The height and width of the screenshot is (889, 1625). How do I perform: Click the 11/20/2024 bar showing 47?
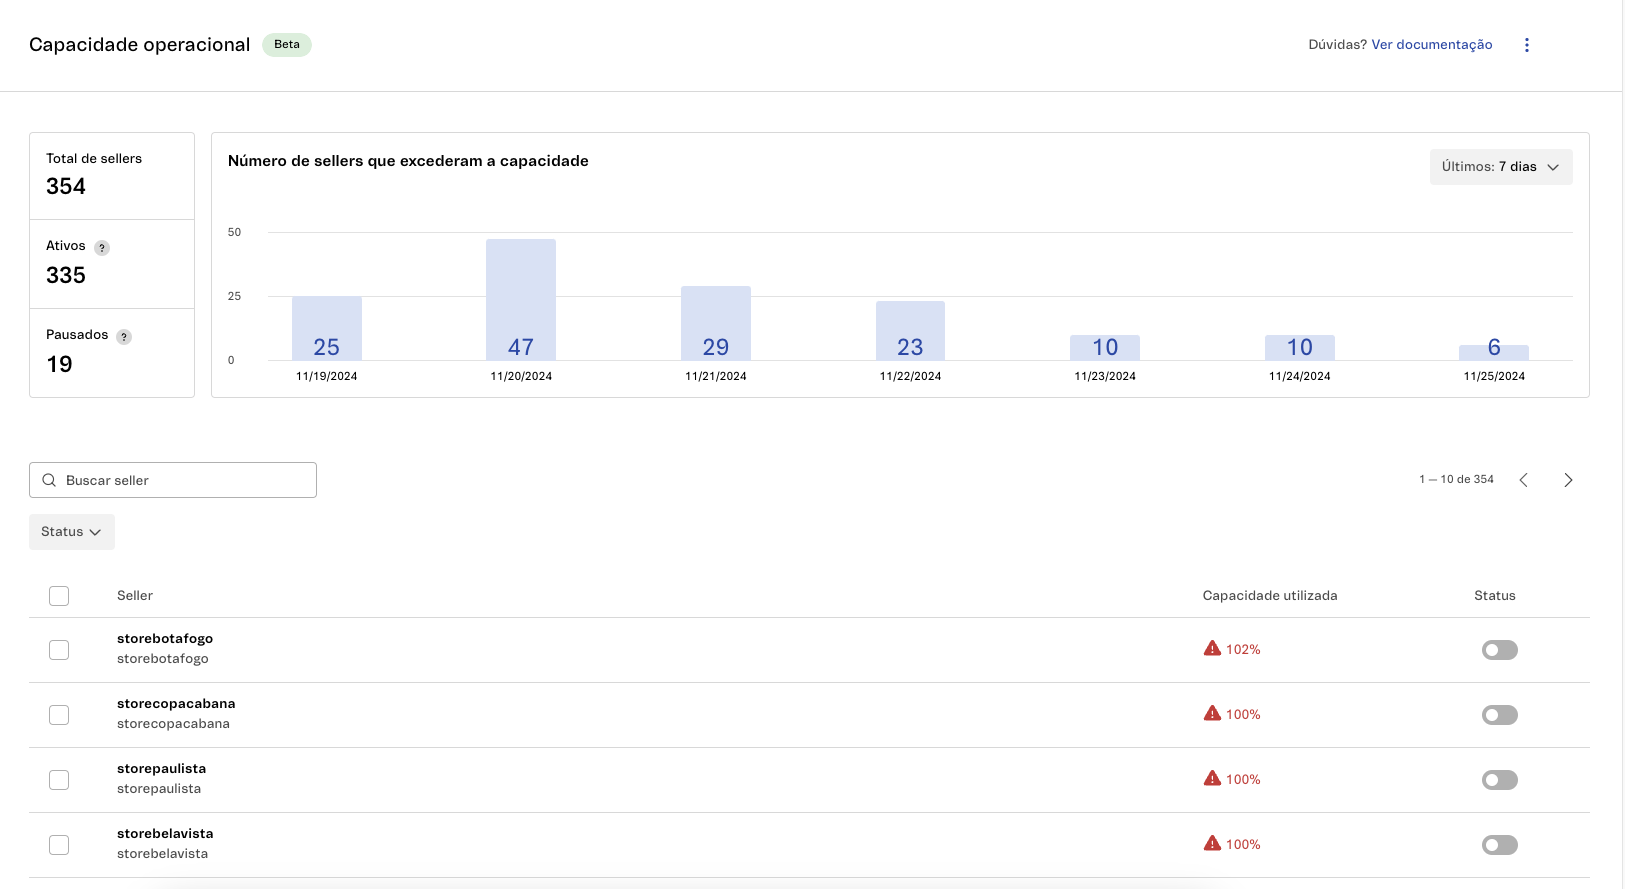[x=521, y=300]
